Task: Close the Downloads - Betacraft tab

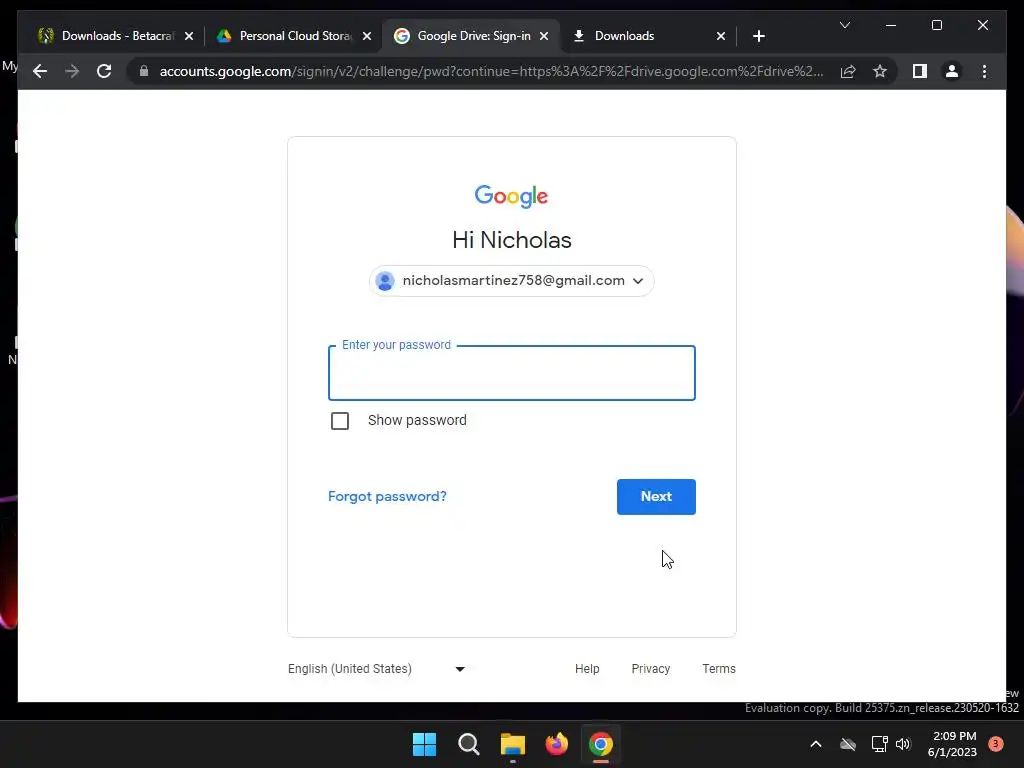Action: click(189, 36)
